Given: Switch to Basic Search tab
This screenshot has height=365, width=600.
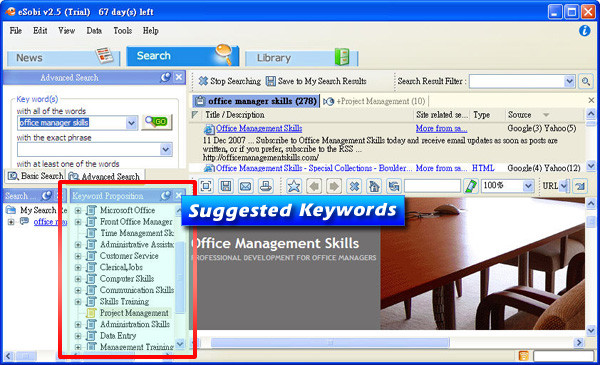Looking at the screenshot, I should point(36,176).
